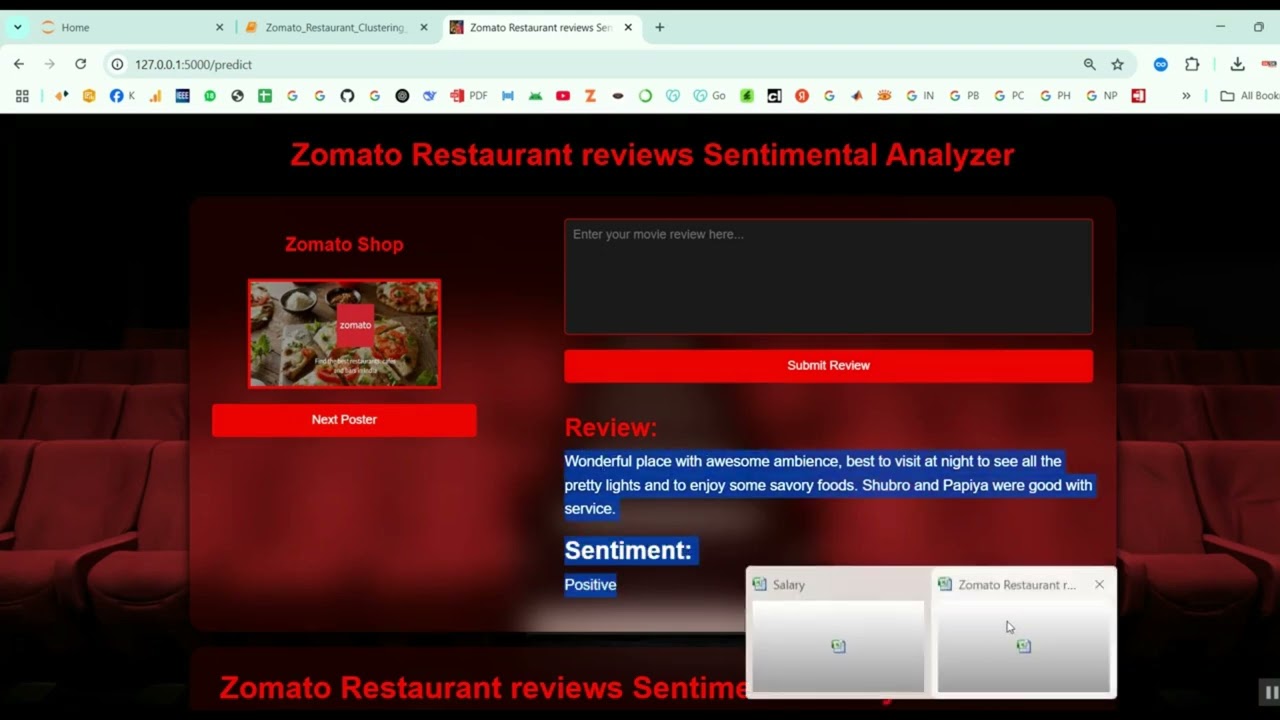The width and height of the screenshot is (1280, 720).
Task: Open the All Bookmarks folder
Action: [1250, 96]
